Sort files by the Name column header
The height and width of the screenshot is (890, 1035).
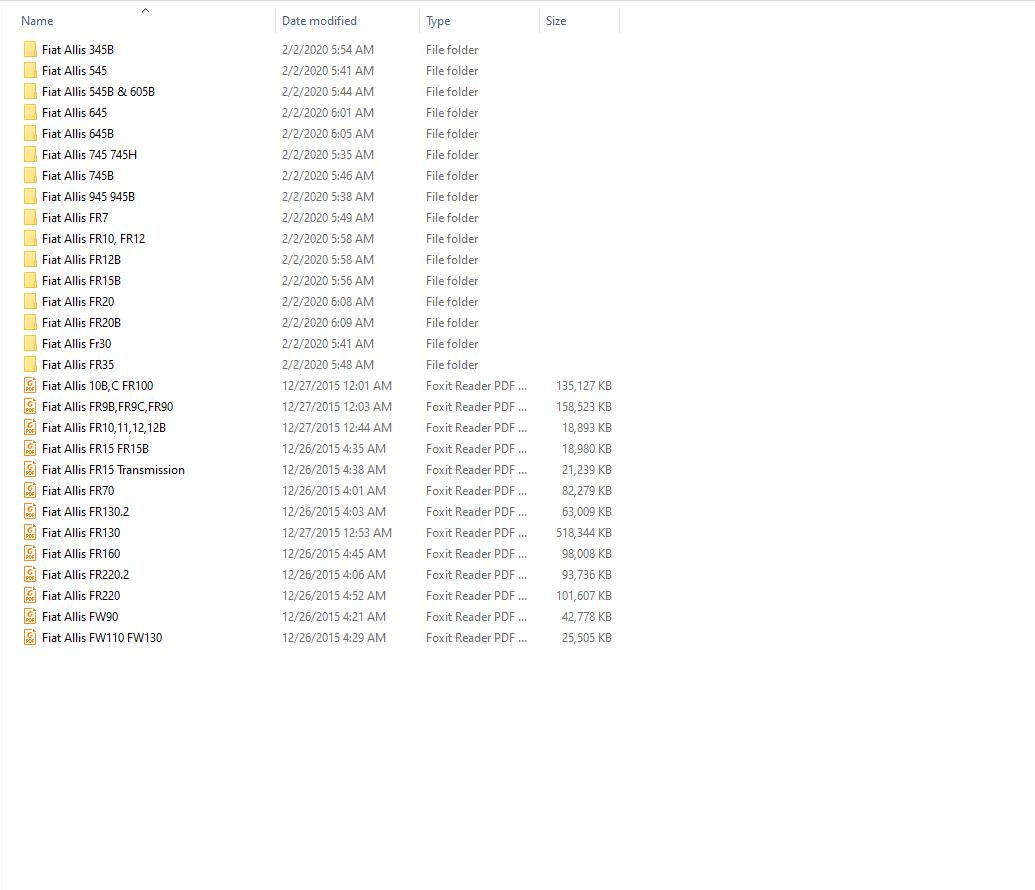pyautogui.click(x=37, y=21)
